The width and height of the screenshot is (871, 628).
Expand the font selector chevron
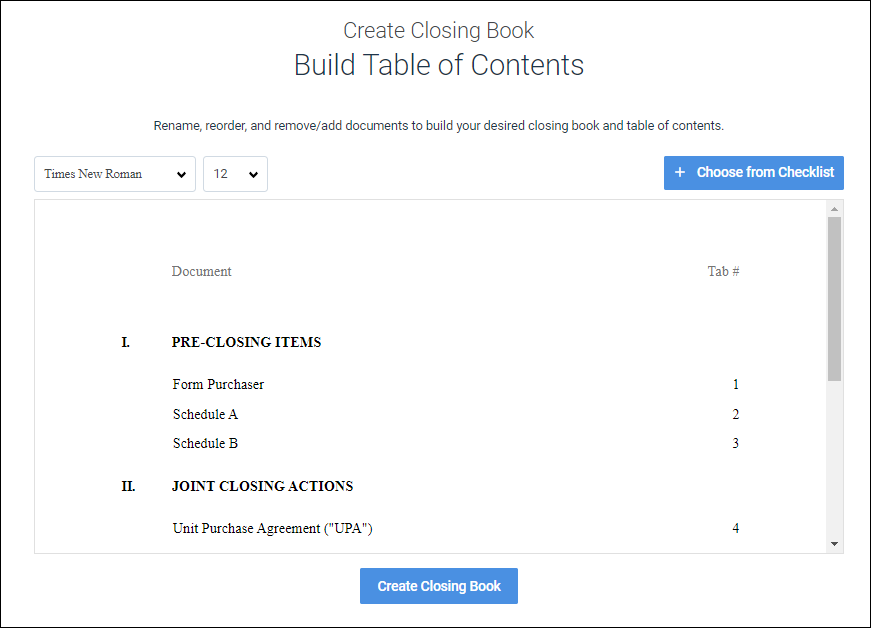click(x=182, y=174)
